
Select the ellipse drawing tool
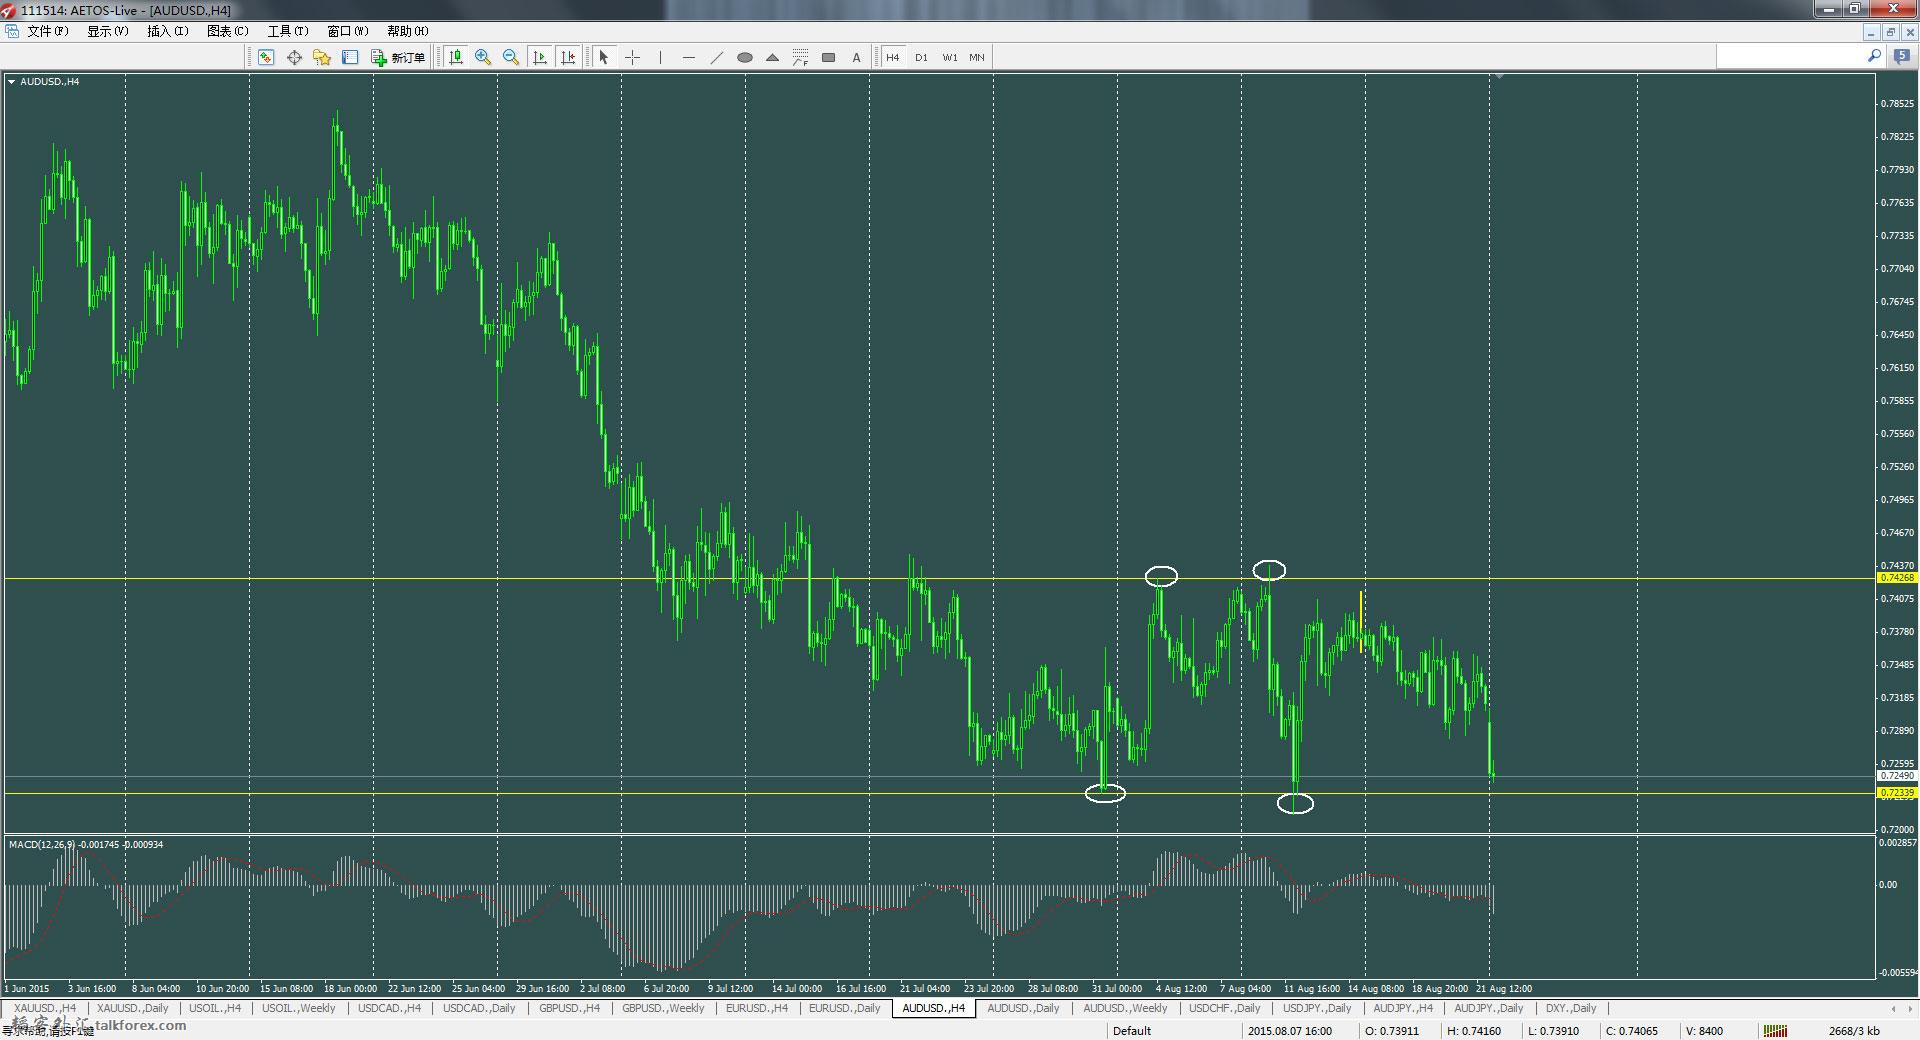pyautogui.click(x=744, y=57)
